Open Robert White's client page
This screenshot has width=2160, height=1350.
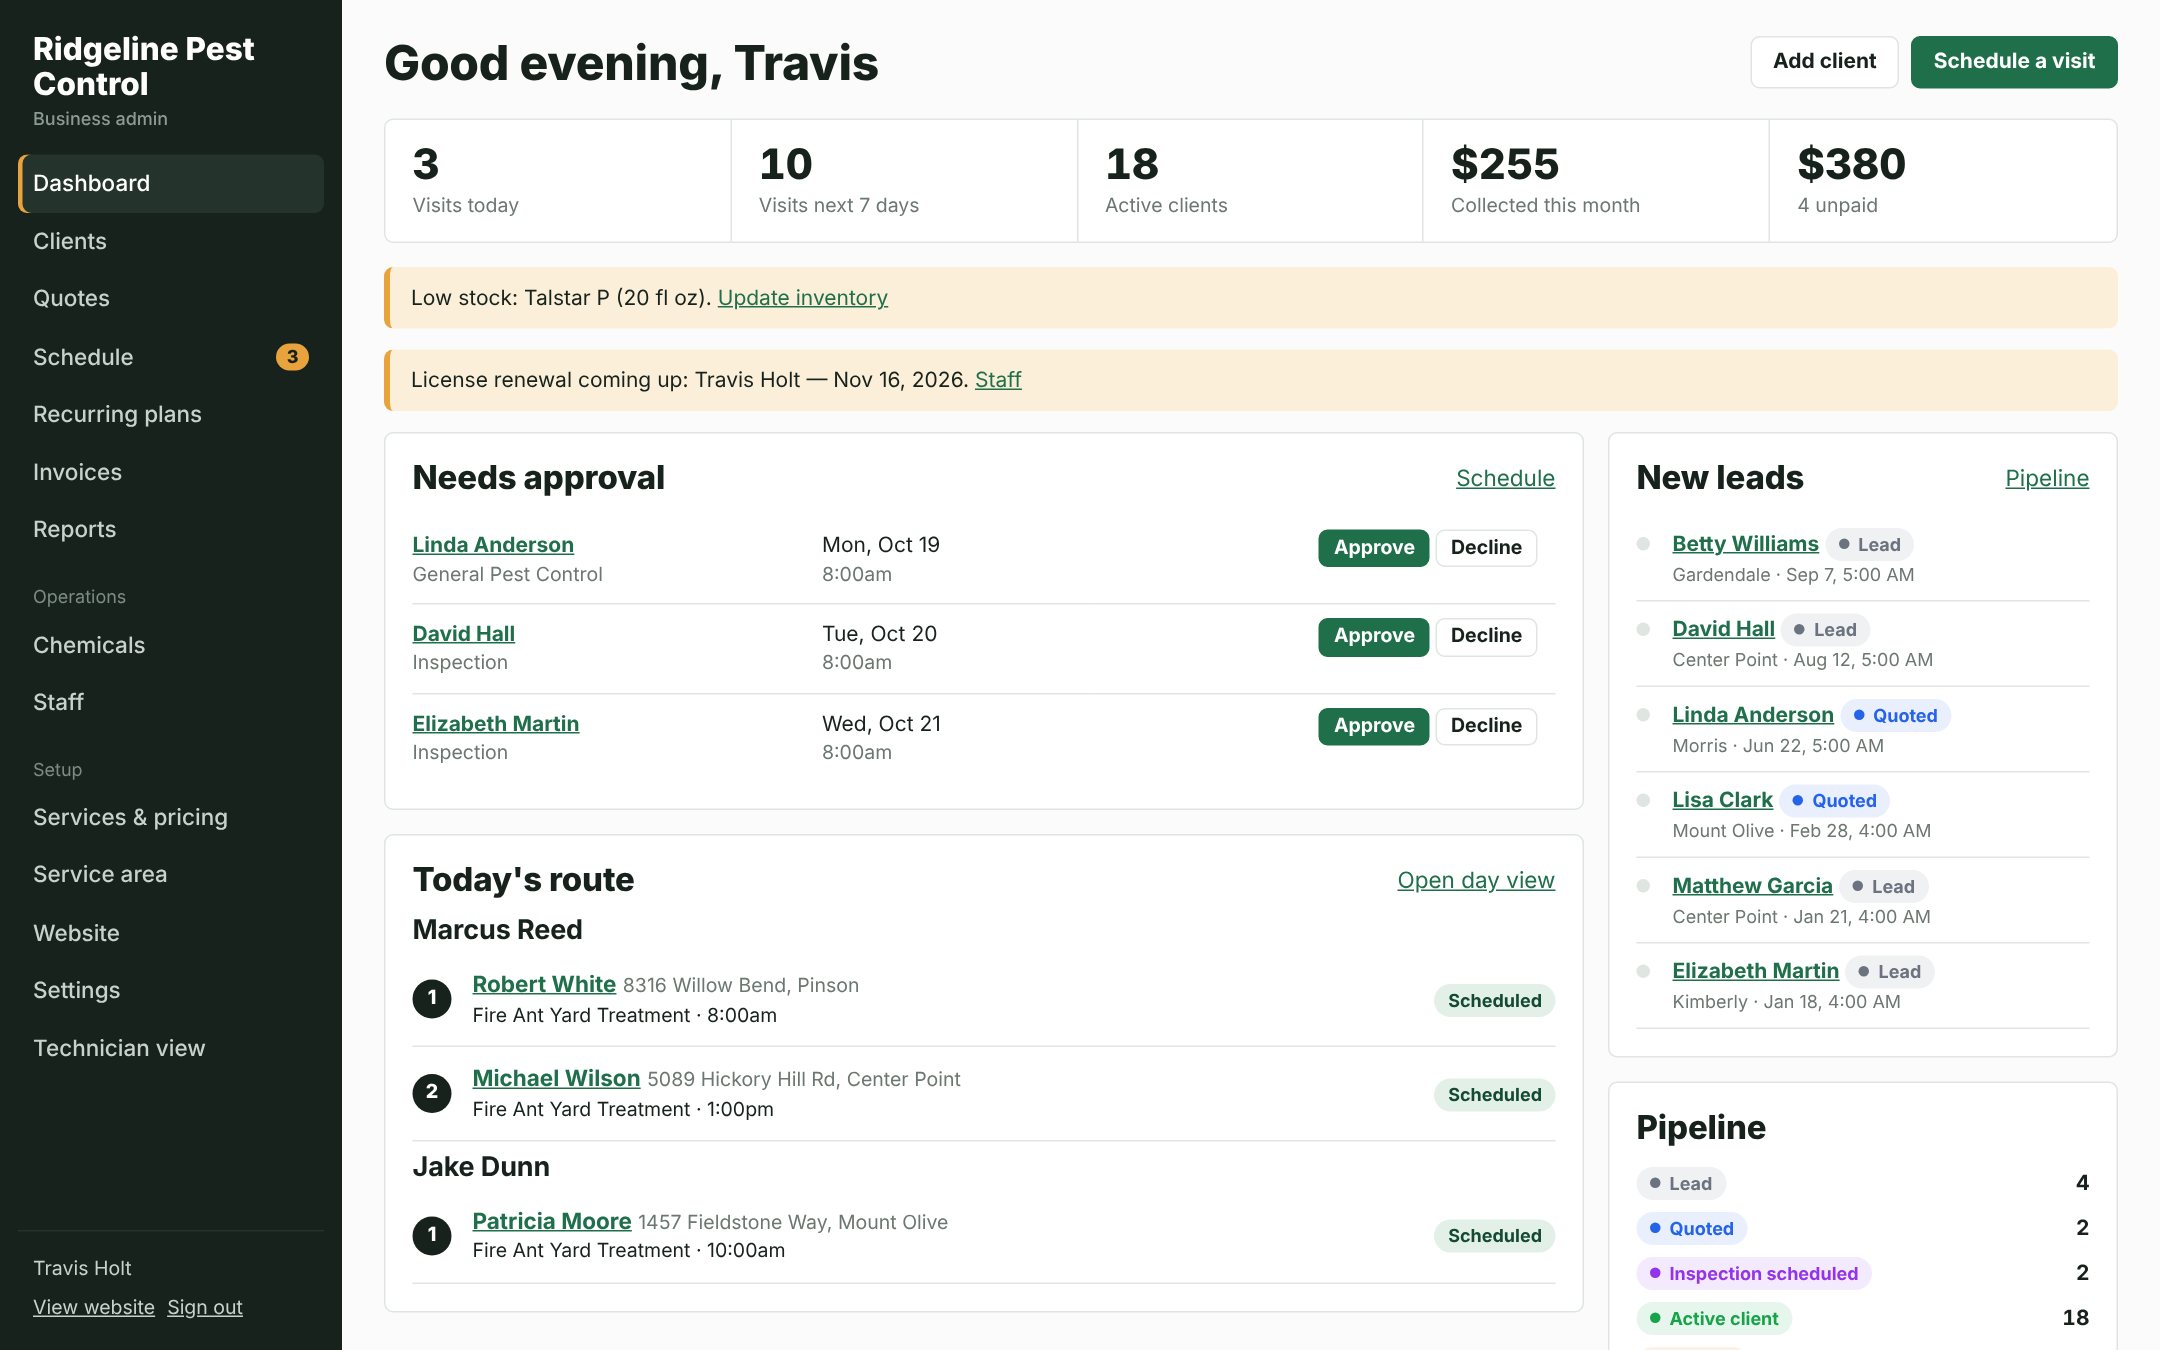(x=544, y=984)
